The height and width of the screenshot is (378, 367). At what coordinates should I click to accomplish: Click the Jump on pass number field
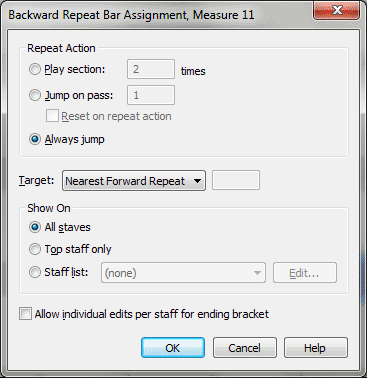pyautogui.click(x=151, y=95)
